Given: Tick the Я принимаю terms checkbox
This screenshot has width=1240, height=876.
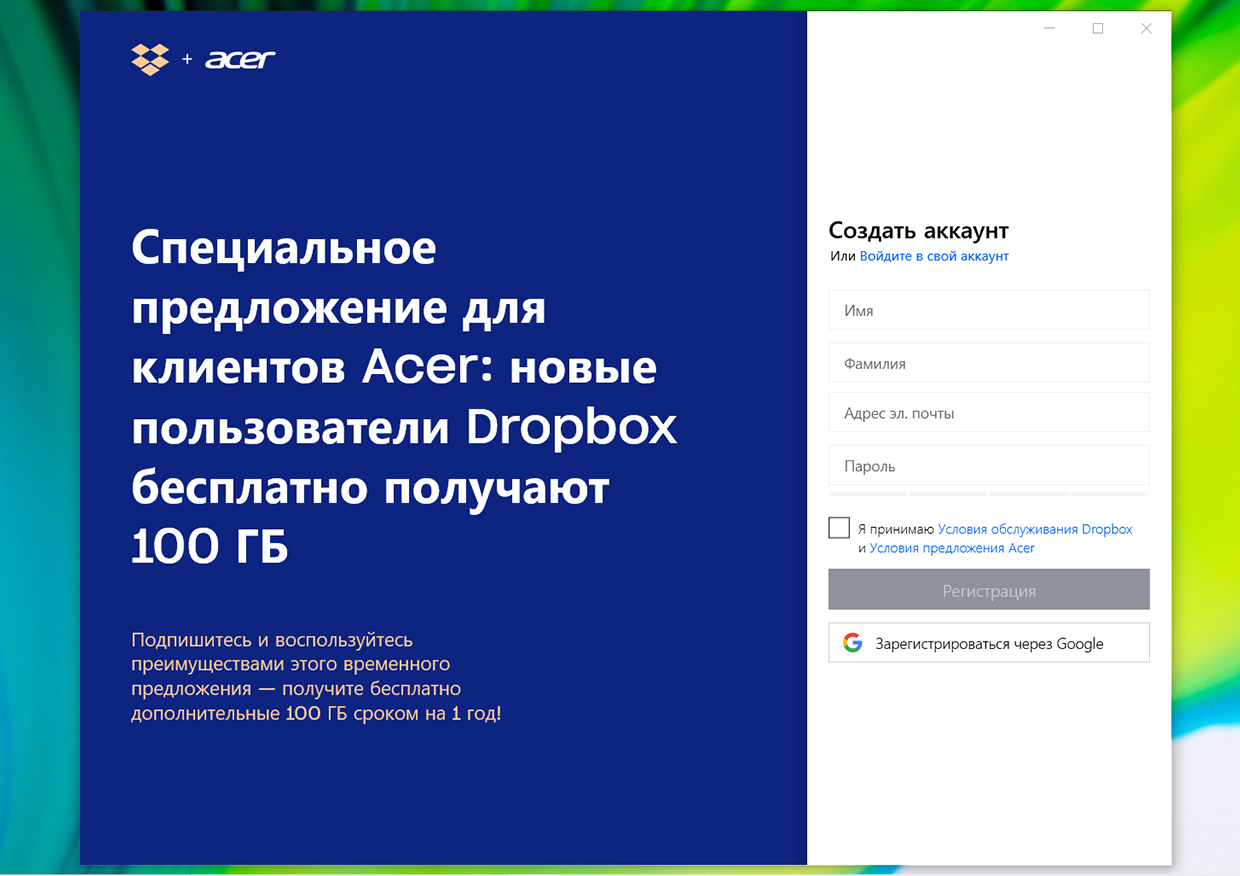Looking at the screenshot, I should point(839,528).
